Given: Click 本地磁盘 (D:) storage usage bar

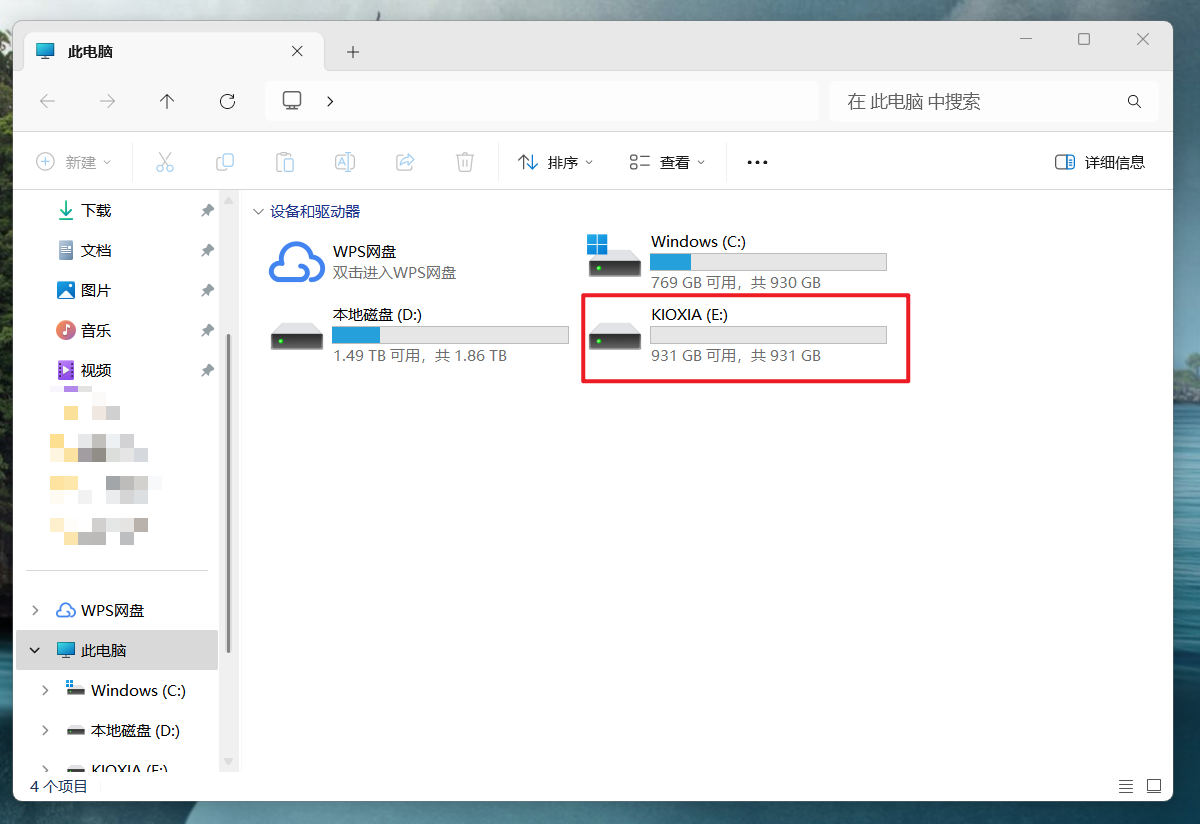Looking at the screenshot, I should tap(450, 335).
